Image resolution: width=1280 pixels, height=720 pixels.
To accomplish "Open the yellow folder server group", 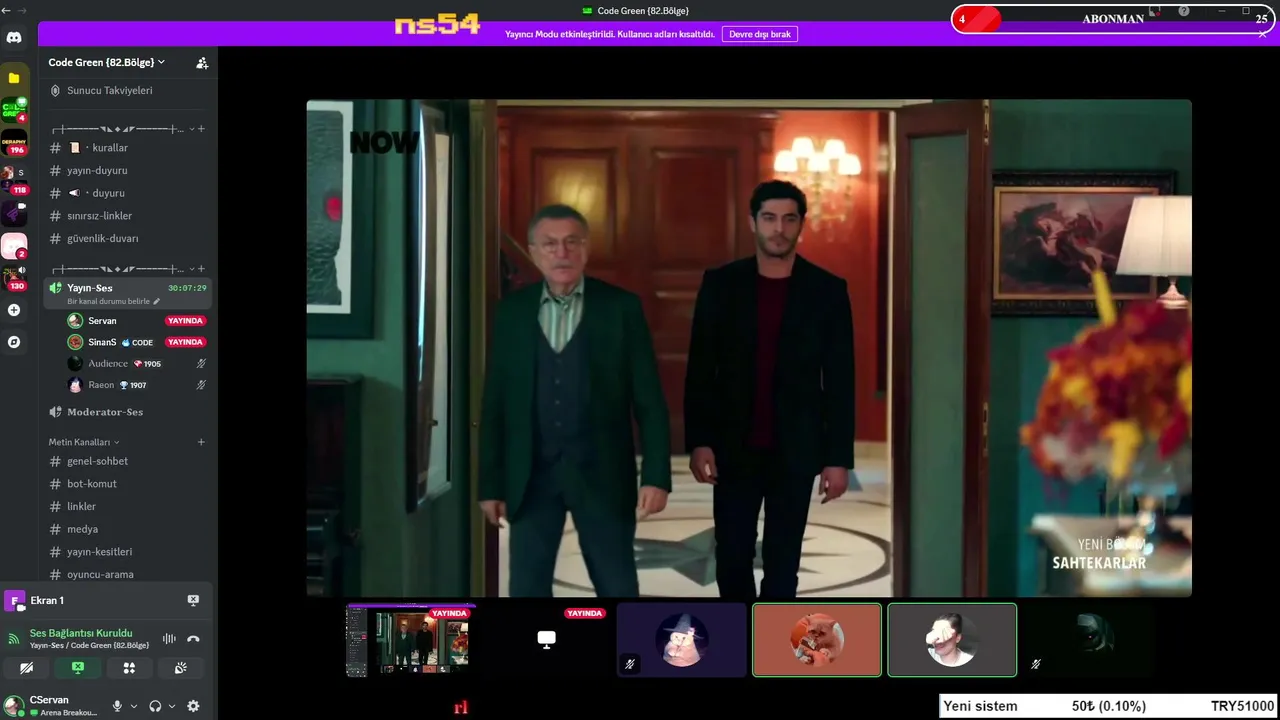I will coord(14,77).
